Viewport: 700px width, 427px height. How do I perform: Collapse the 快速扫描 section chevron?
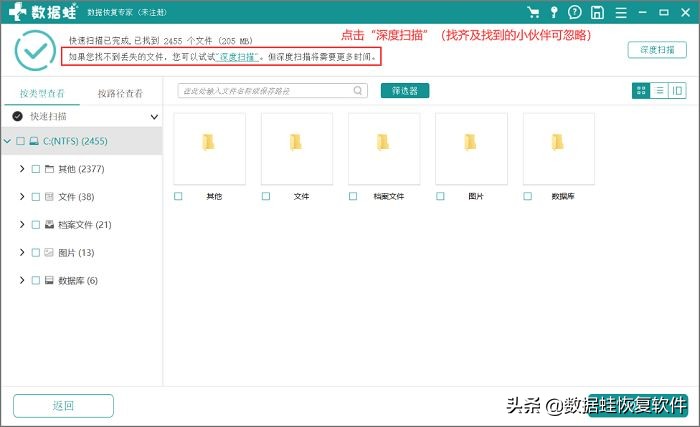pyautogui.click(x=154, y=117)
